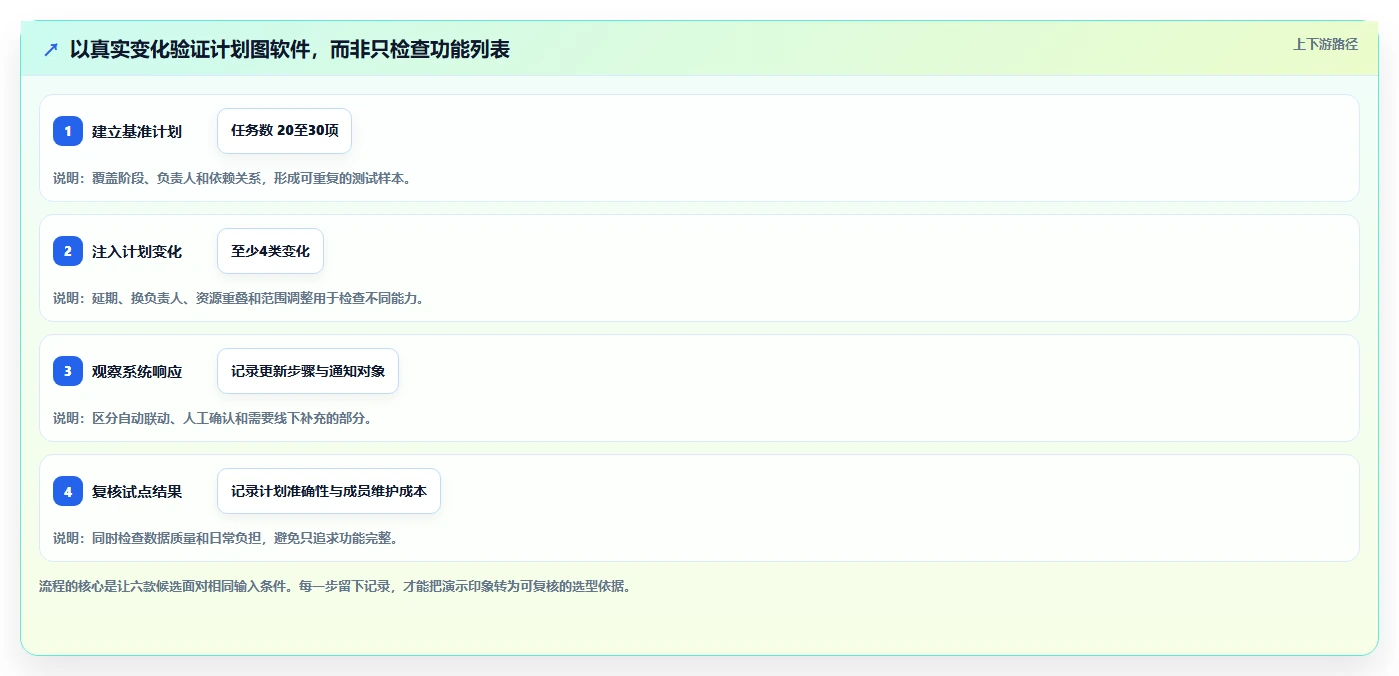Click the note 区分自动联动、人工确认
This screenshot has width=1399, height=676.
point(213,419)
